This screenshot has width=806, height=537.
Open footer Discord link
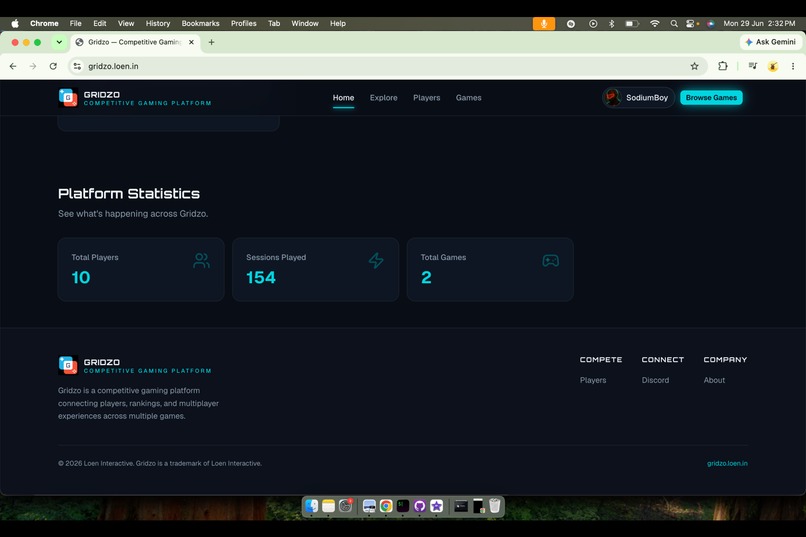point(655,380)
